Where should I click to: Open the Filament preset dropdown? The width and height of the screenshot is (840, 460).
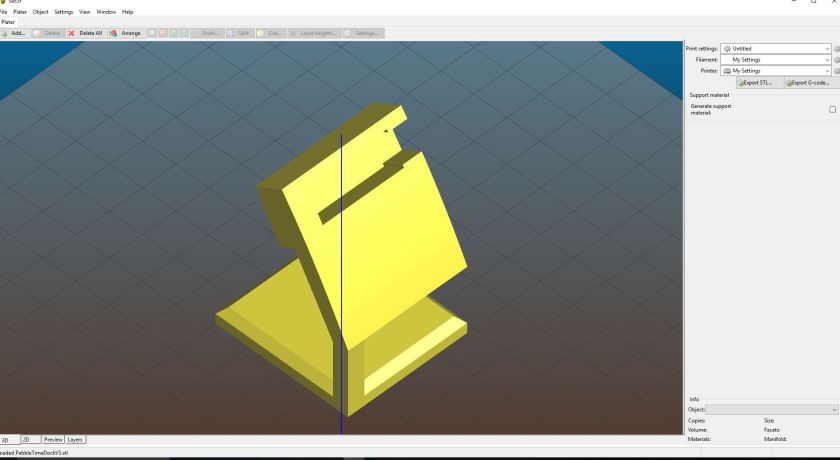[x=827, y=60]
